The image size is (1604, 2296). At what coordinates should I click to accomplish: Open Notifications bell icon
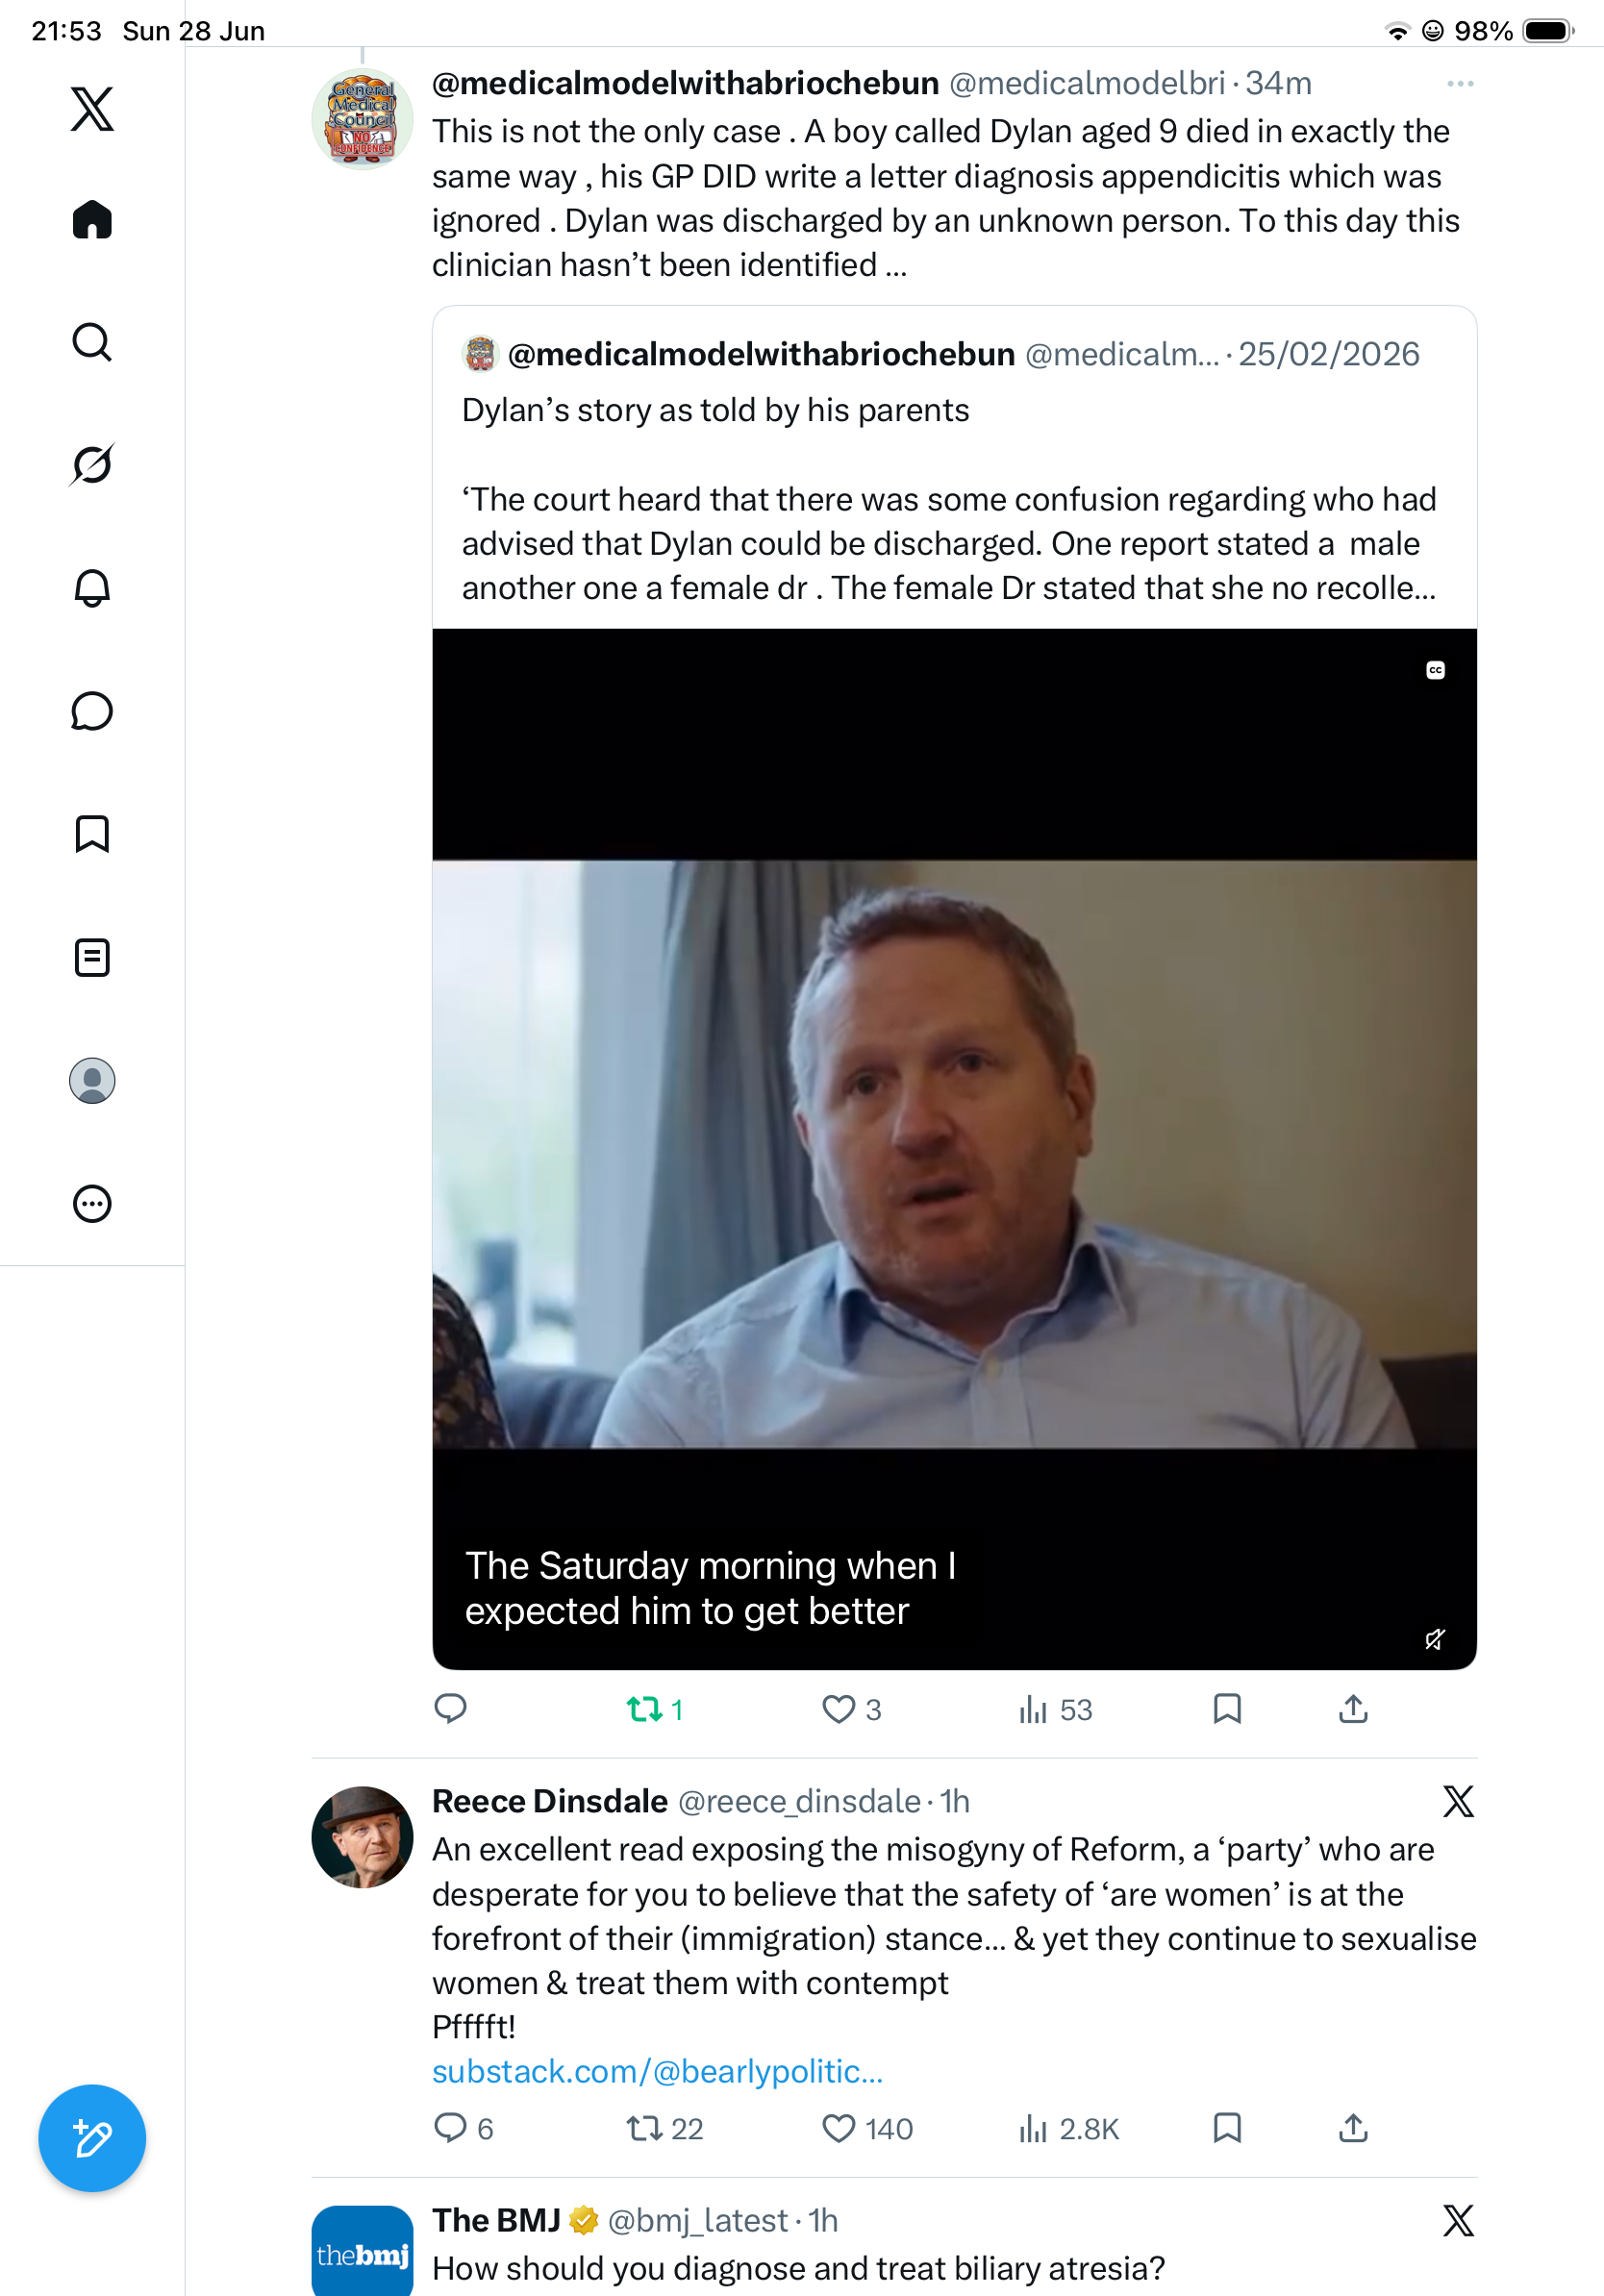pos(92,588)
